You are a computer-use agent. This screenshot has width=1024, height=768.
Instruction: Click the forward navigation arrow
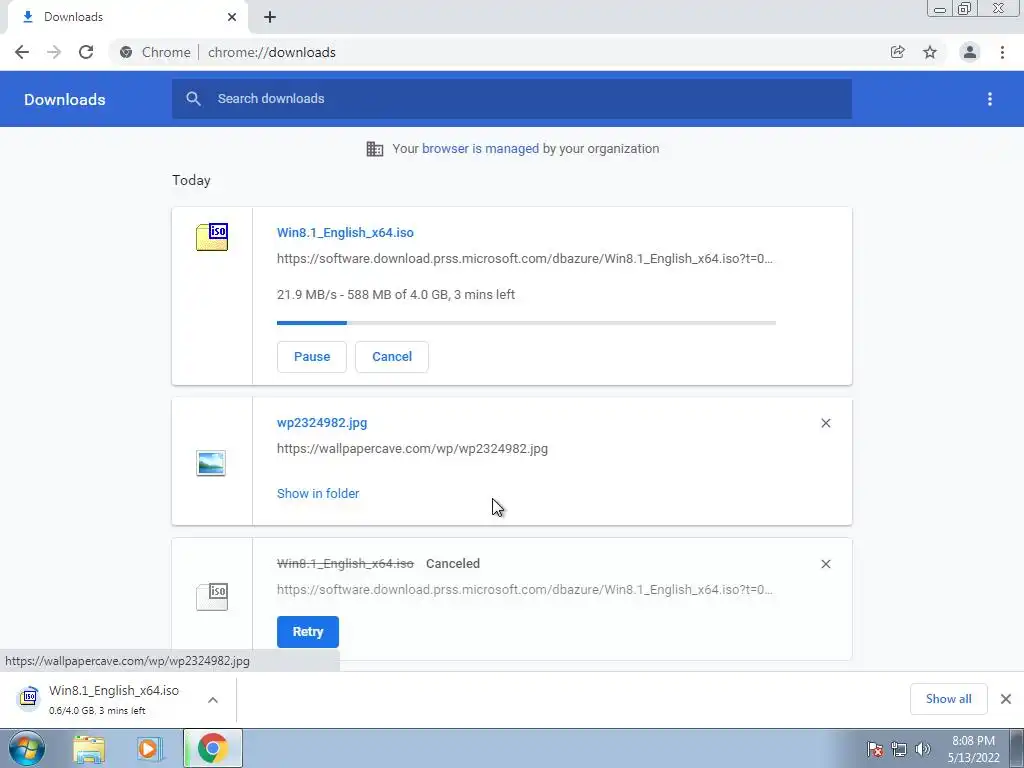pyautogui.click(x=54, y=52)
